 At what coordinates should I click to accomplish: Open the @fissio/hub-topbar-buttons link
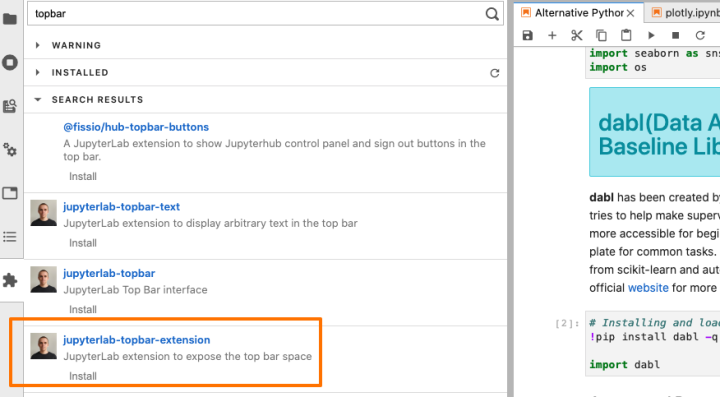tap(136, 127)
